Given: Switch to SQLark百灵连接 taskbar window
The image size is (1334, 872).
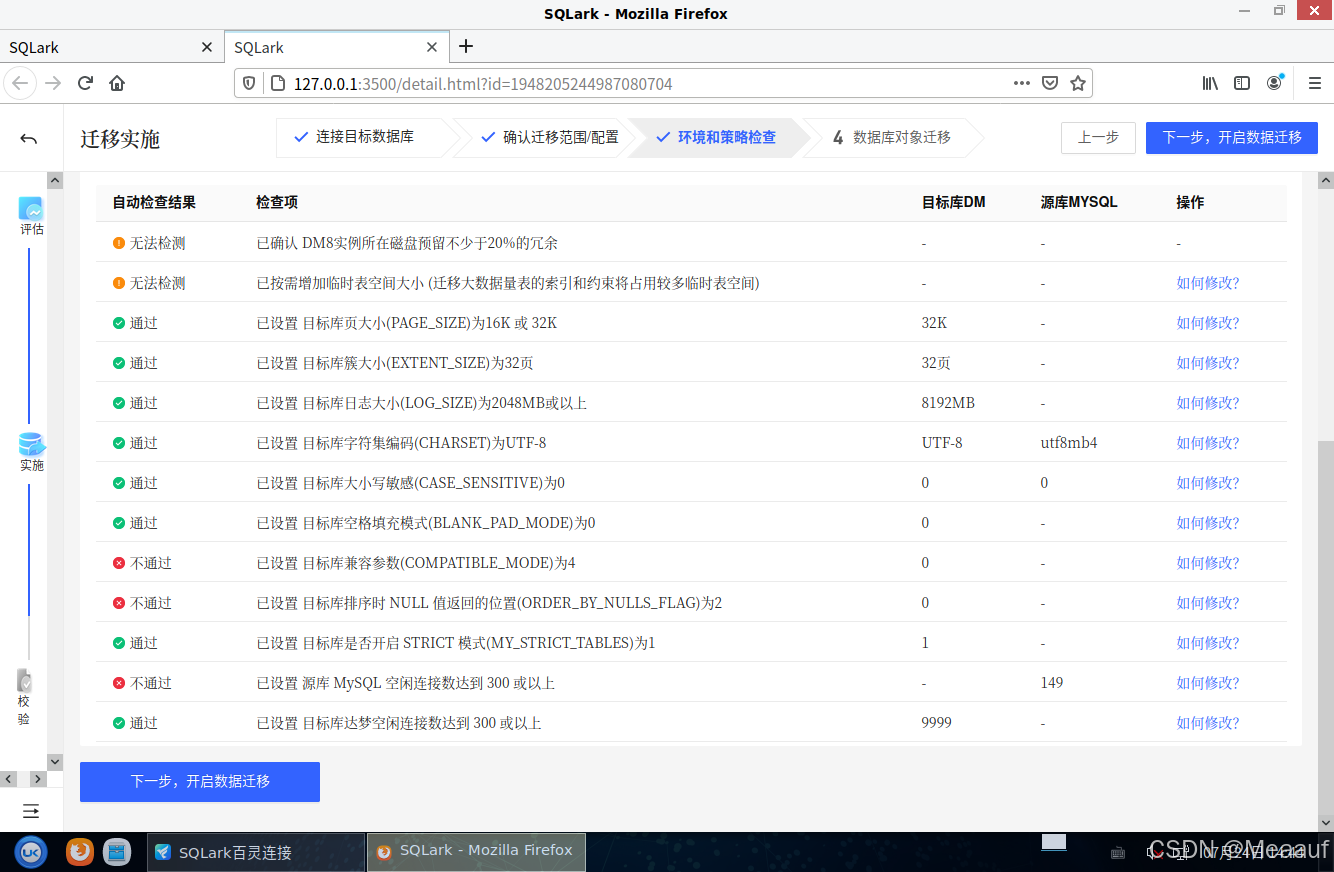Looking at the screenshot, I should 256,852.
